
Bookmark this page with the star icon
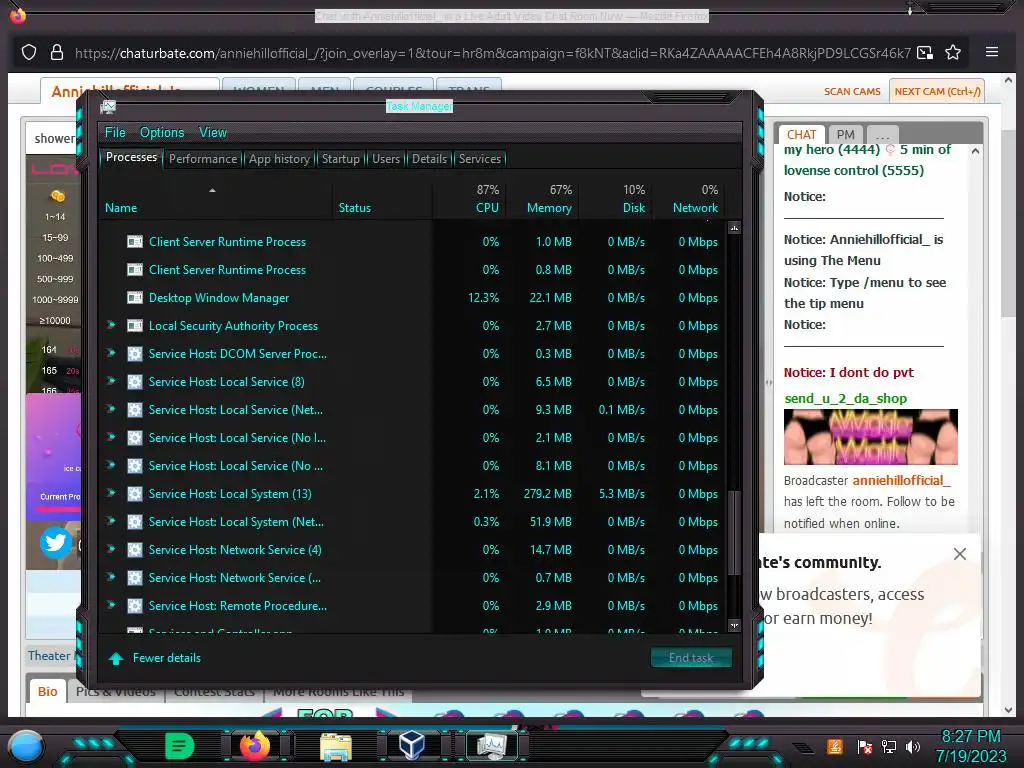click(953, 52)
